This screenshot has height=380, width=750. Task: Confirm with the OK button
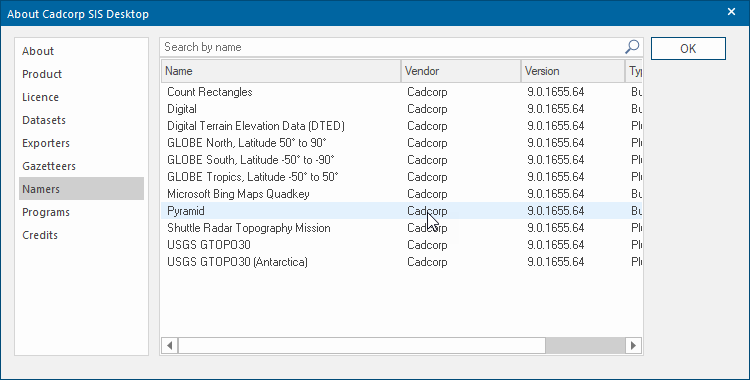688,48
